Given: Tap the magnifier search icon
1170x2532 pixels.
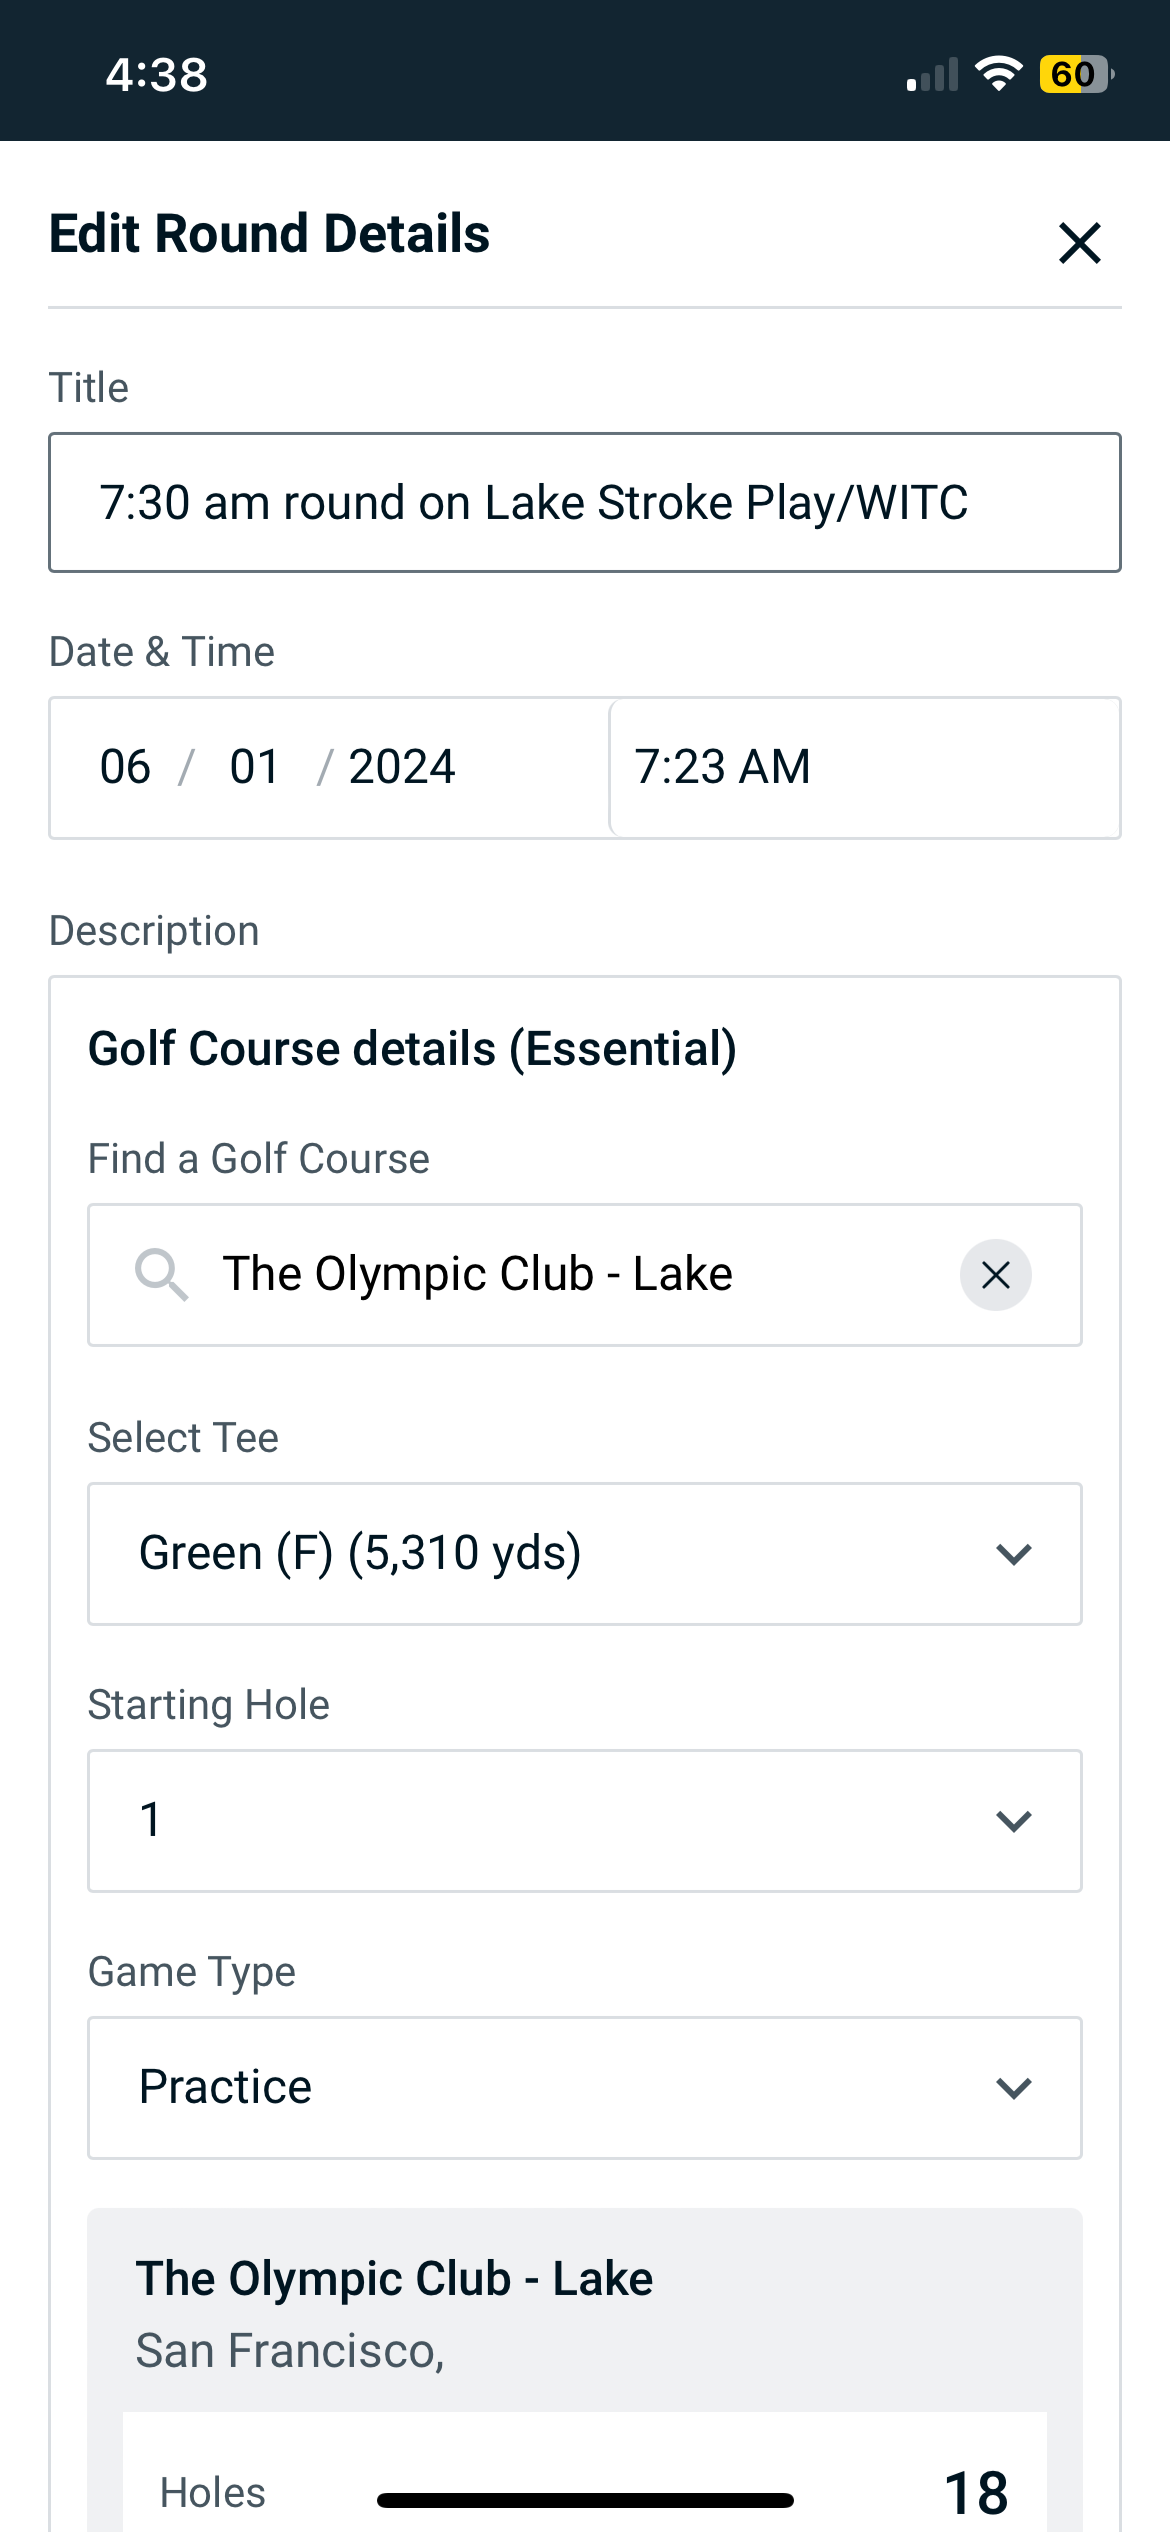Looking at the screenshot, I should point(161,1275).
